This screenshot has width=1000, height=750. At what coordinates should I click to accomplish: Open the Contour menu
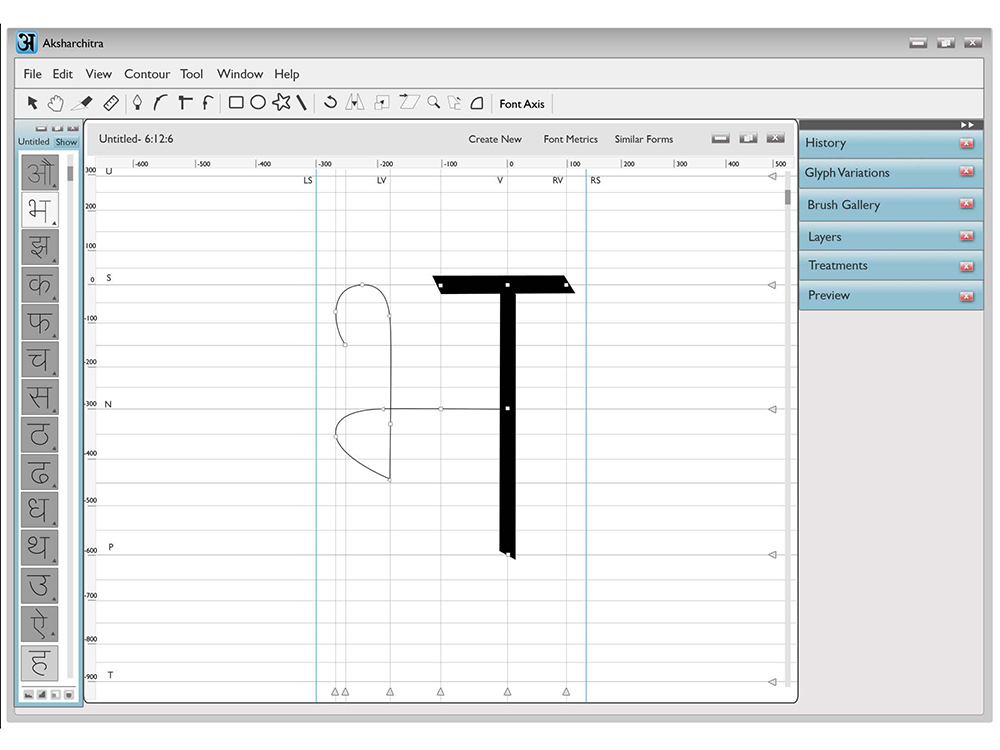(147, 74)
